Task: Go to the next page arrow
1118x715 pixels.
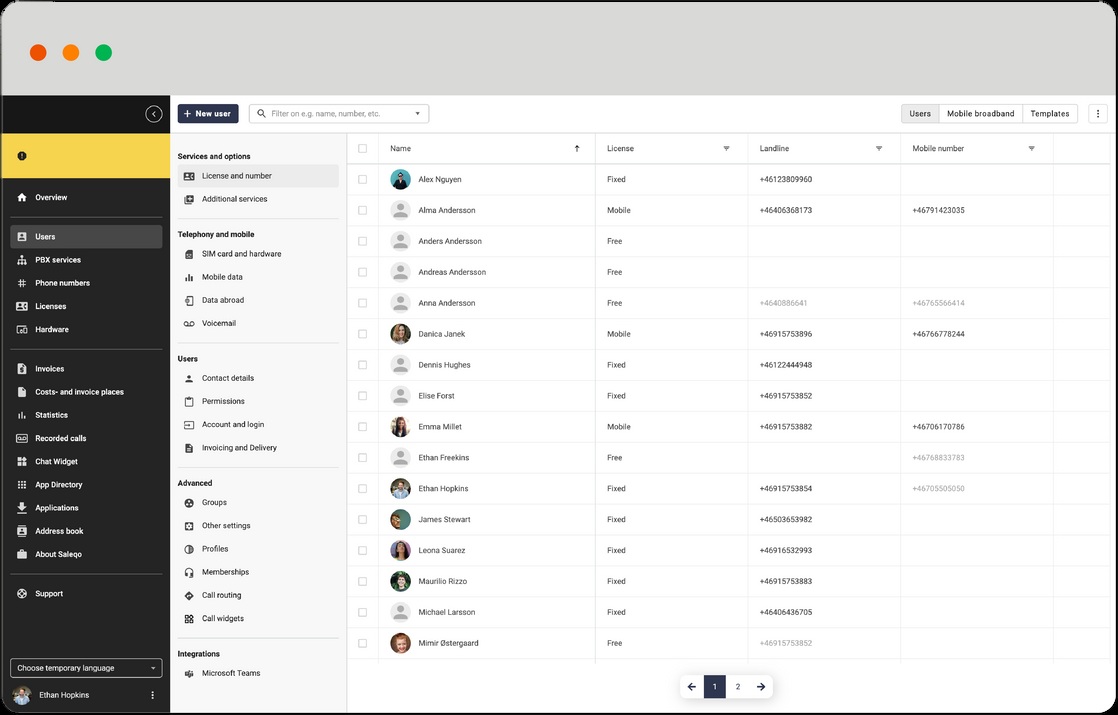Action: [x=761, y=686]
